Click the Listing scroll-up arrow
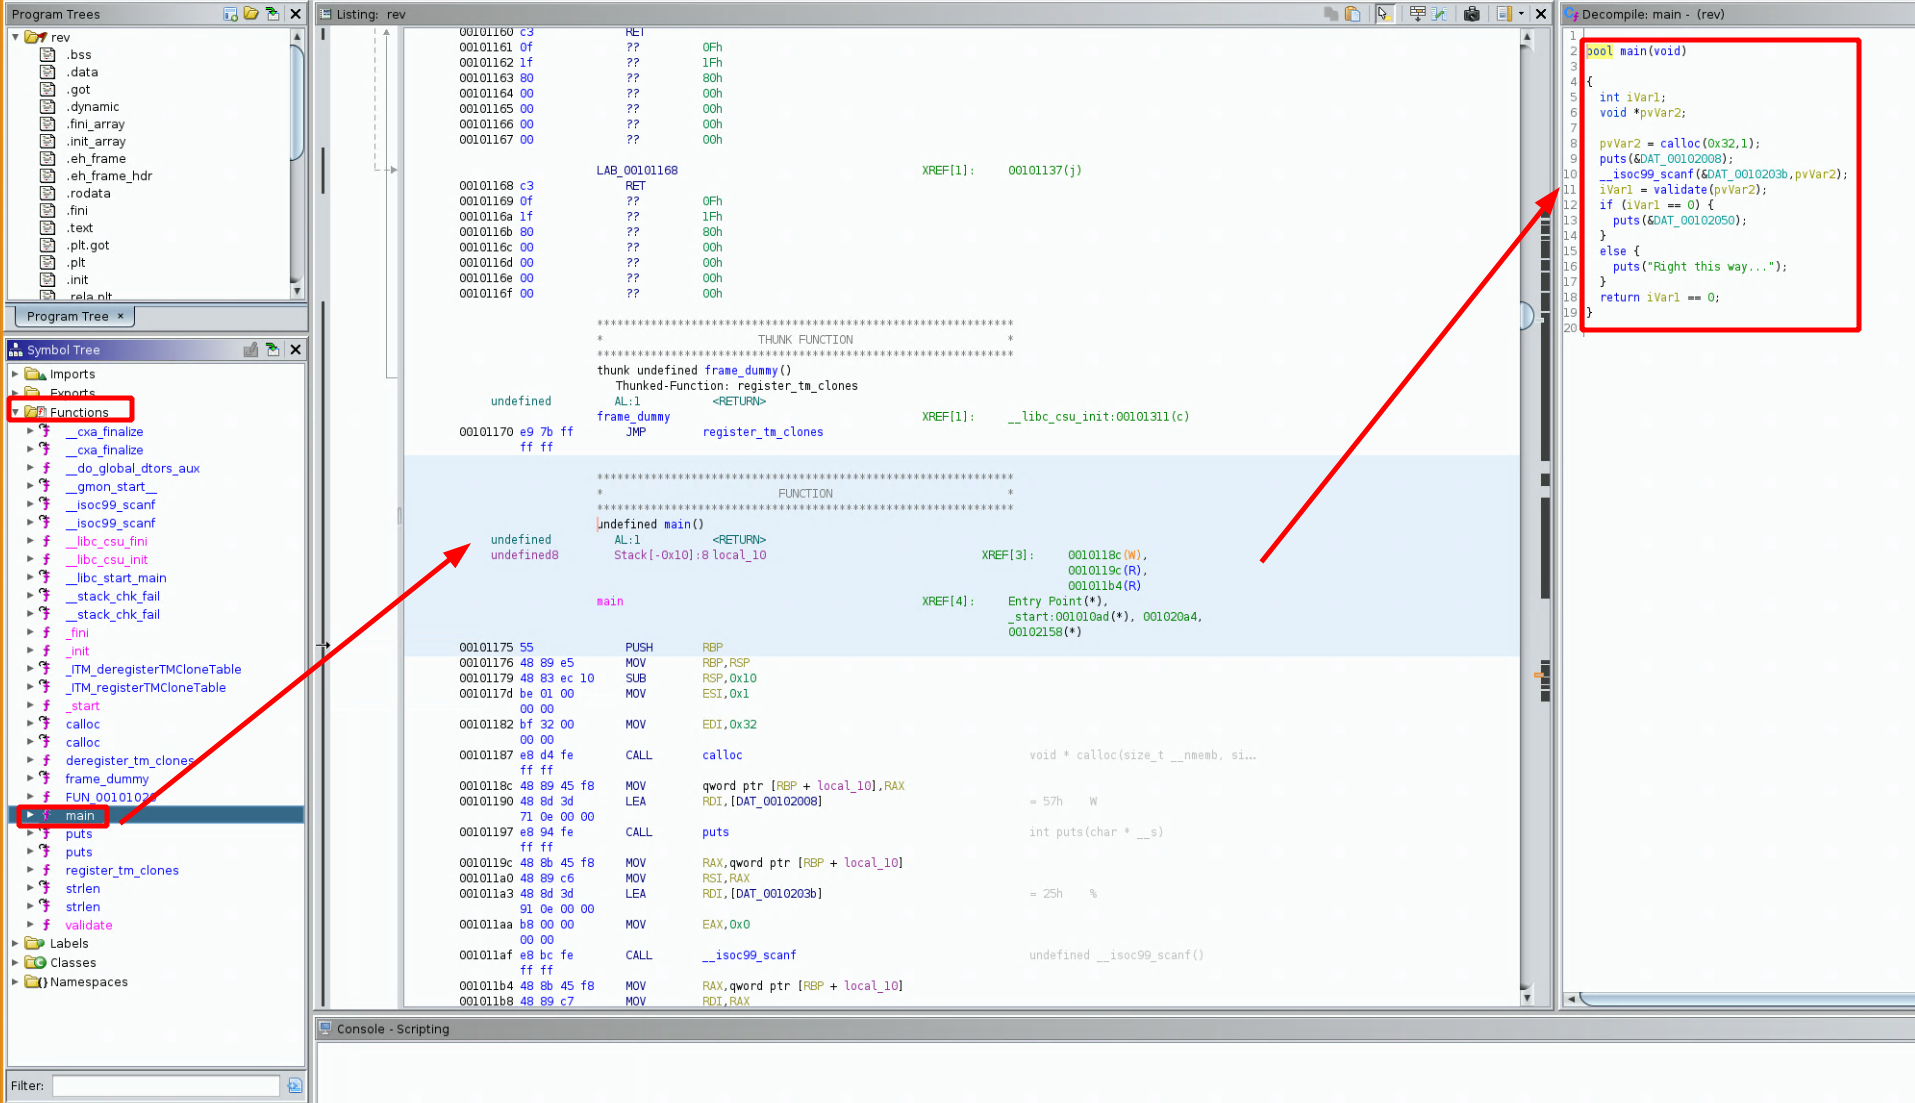Screen dimensions: 1915x1103 click(1527, 37)
